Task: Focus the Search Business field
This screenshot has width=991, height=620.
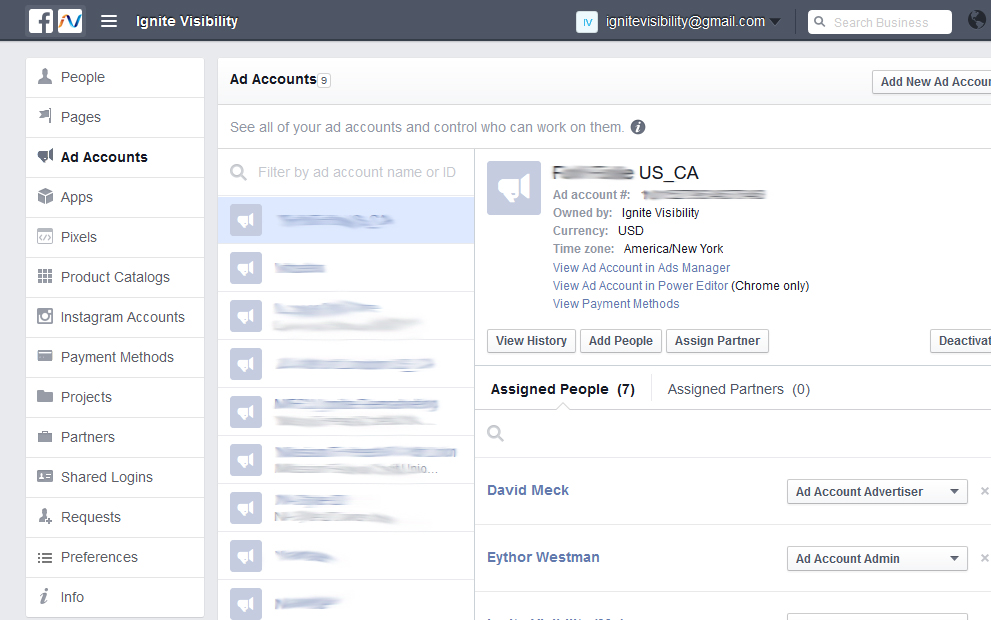Action: (x=880, y=22)
